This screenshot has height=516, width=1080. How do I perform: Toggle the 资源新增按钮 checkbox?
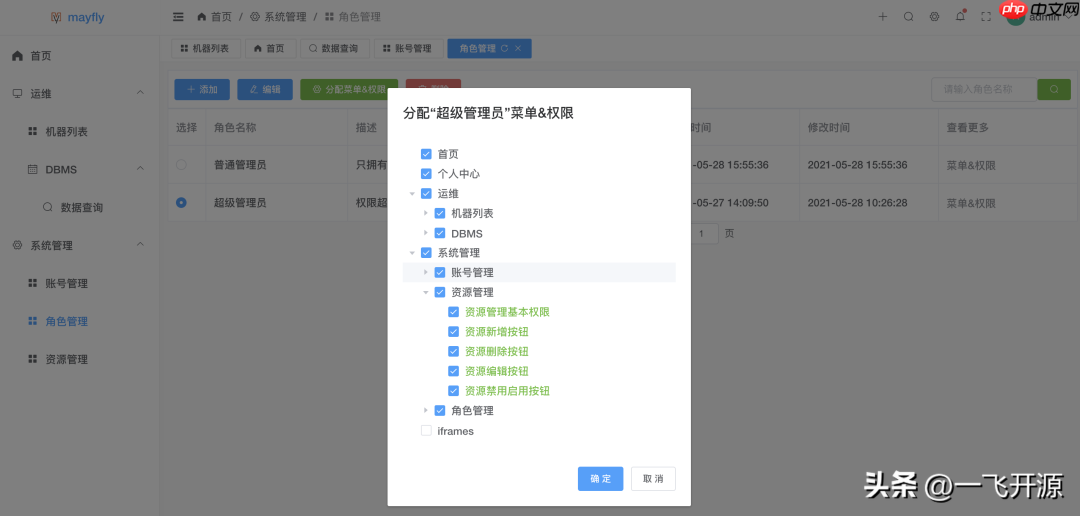point(453,331)
